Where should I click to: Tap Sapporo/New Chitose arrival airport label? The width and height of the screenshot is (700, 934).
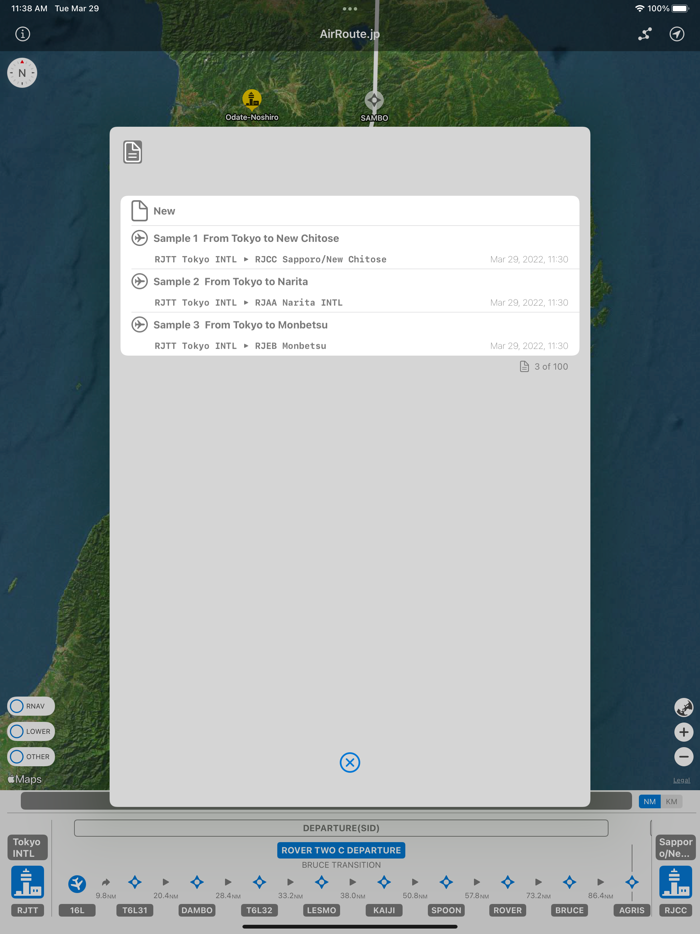coord(676,848)
